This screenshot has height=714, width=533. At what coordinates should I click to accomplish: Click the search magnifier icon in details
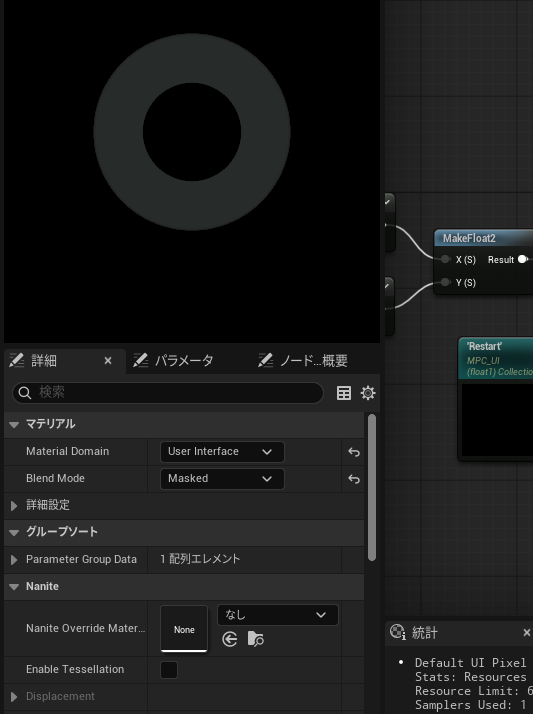pyautogui.click(x=25, y=393)
